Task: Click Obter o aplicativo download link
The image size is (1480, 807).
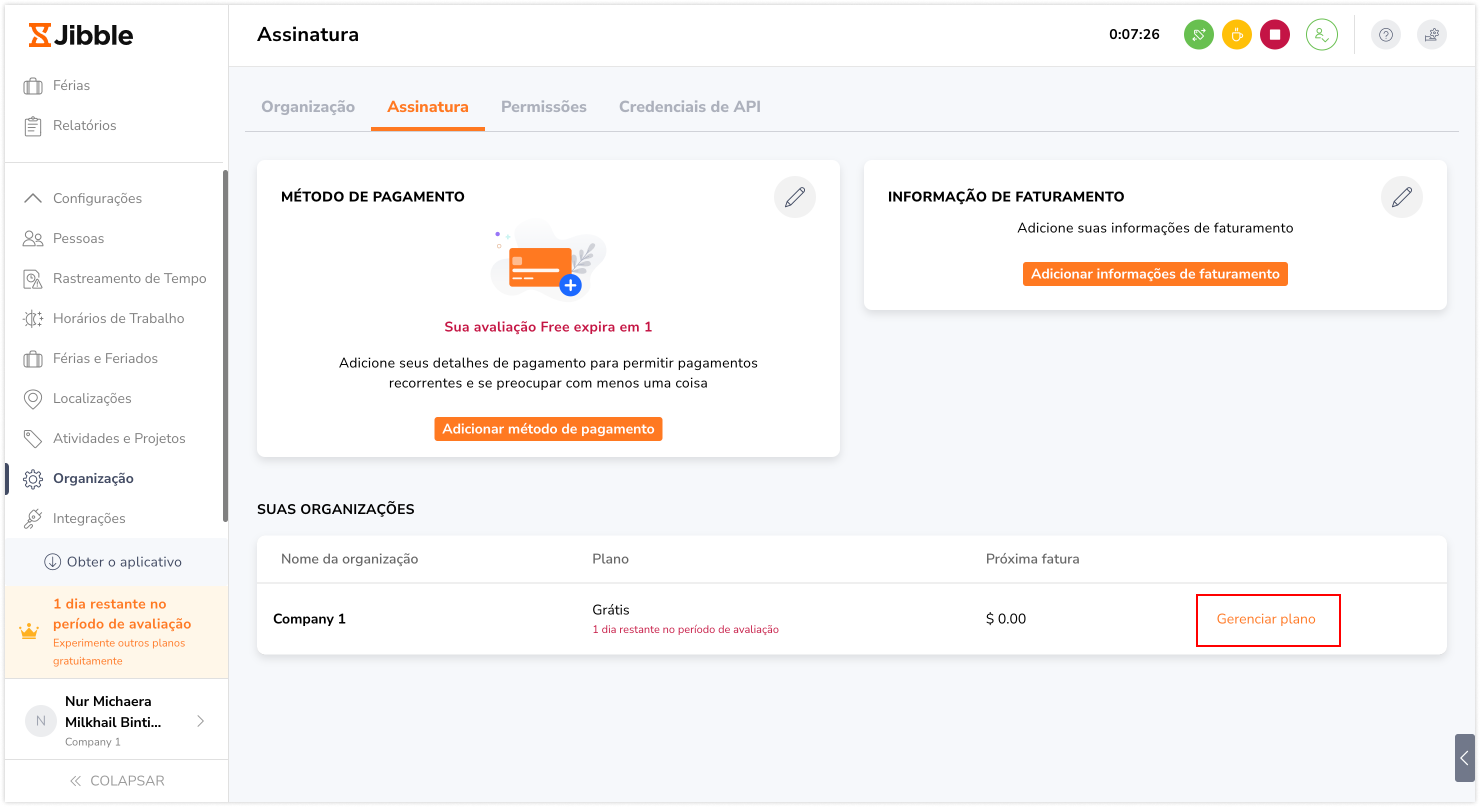Action: pyautogui.click(x=113, y=562)
